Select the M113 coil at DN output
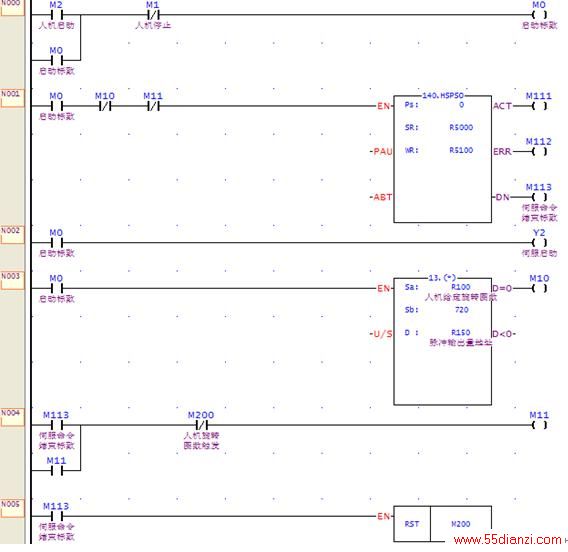This screenshot has height=552, width=568. [x=539, y=197]
